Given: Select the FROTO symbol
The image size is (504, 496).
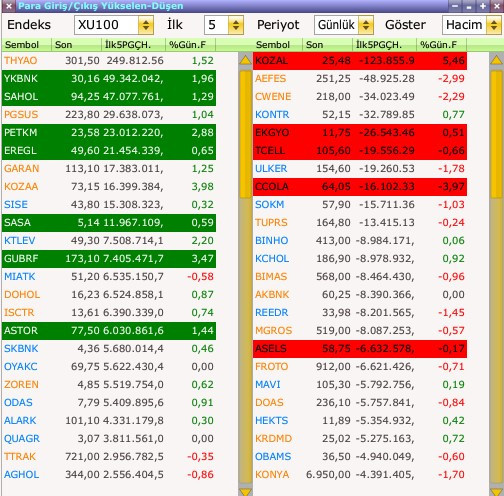Looking at the screenshot, I should pos(271,367).
